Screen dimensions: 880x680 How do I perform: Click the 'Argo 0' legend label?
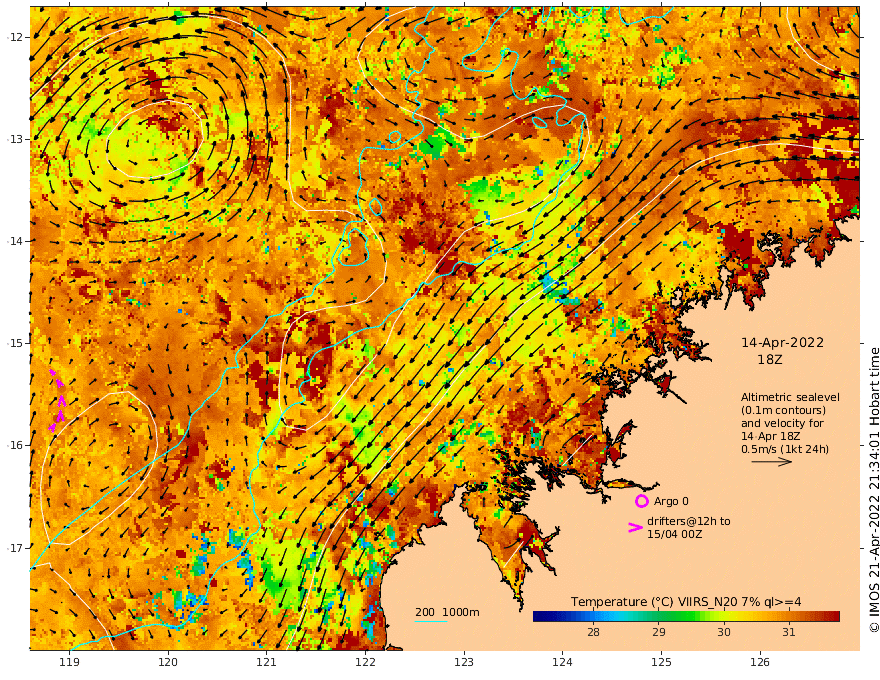click(671, 501)
